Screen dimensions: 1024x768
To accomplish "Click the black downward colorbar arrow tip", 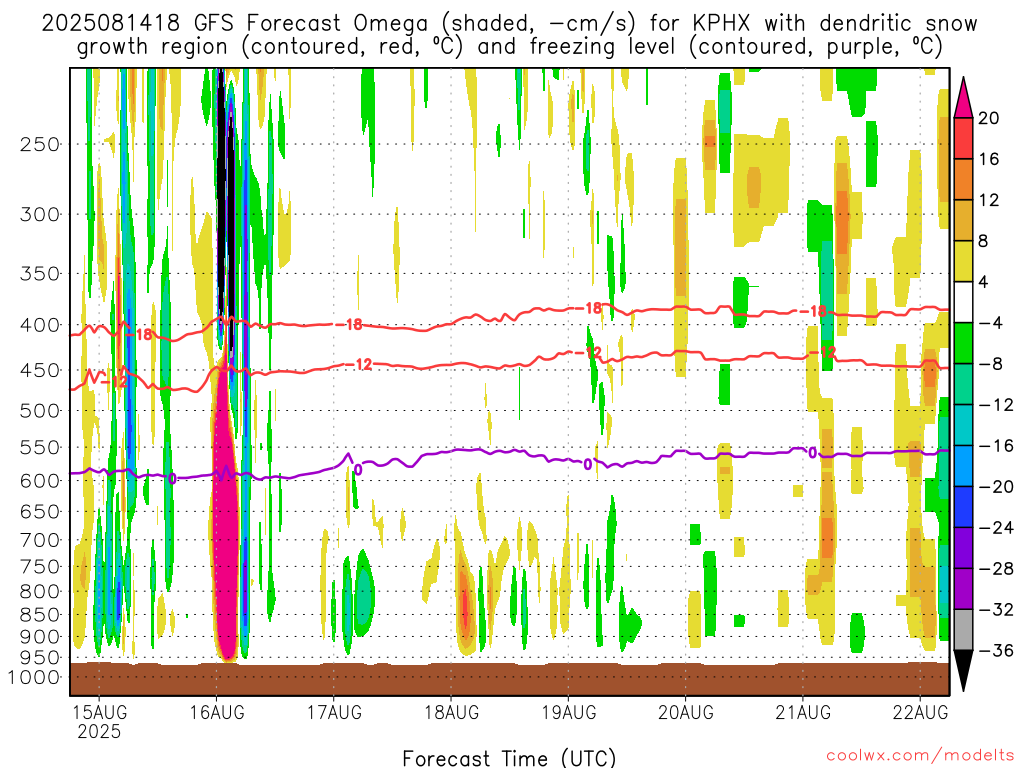I will (963, 671).
